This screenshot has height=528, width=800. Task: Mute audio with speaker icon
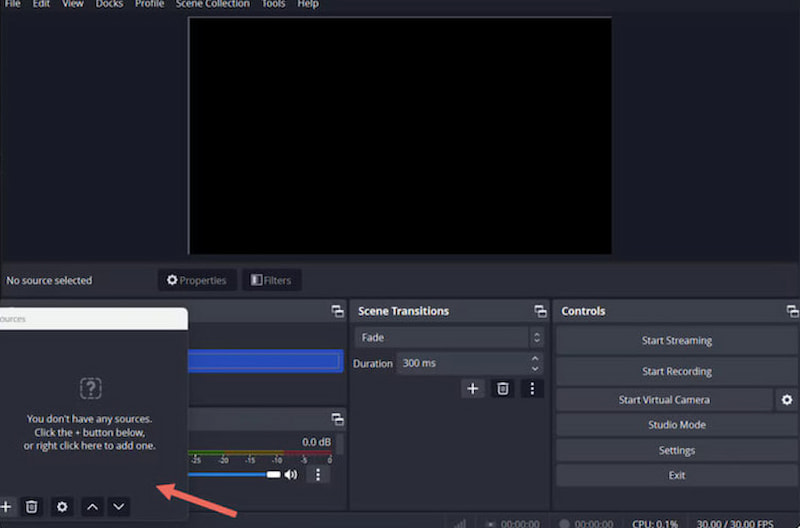tap(291, 474)
